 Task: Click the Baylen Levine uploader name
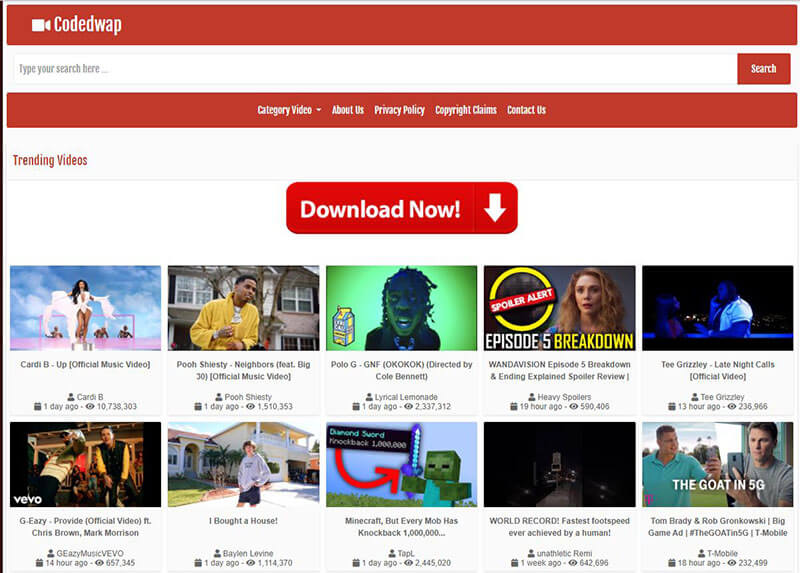pyautogui.click(x=248, y=554)
